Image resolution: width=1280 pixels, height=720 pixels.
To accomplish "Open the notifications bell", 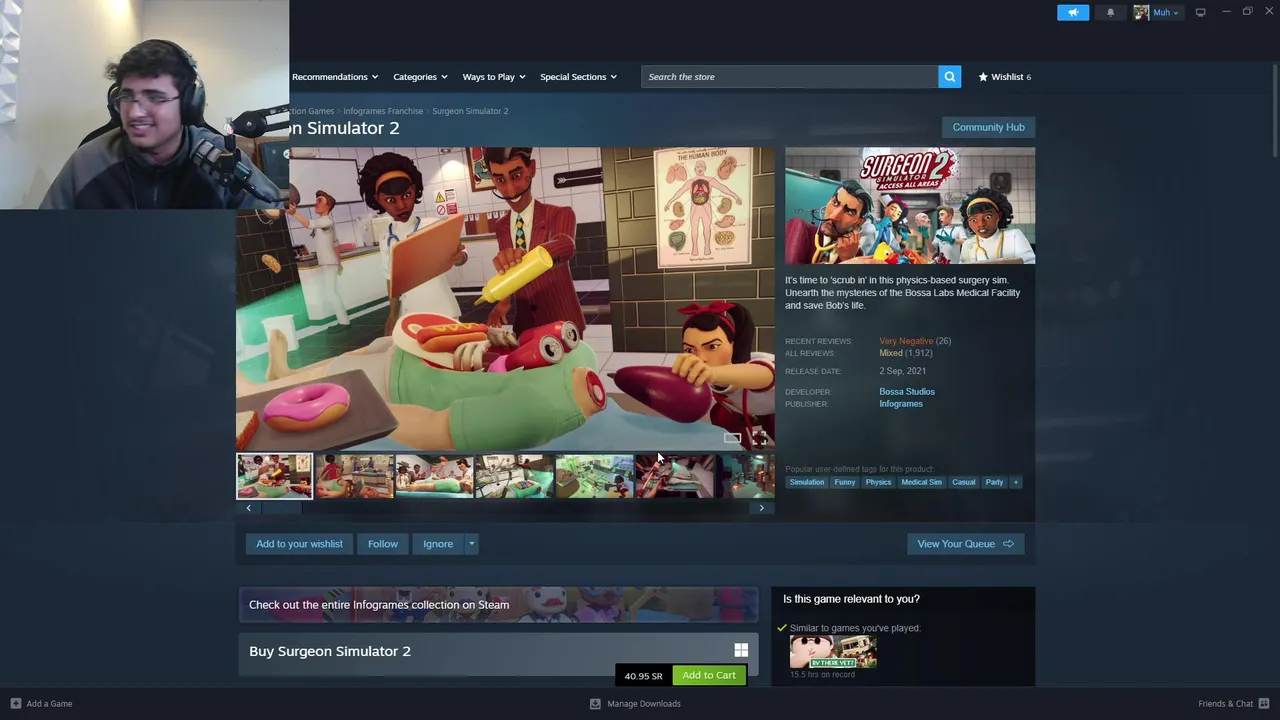I will (x=1110, y=12).
